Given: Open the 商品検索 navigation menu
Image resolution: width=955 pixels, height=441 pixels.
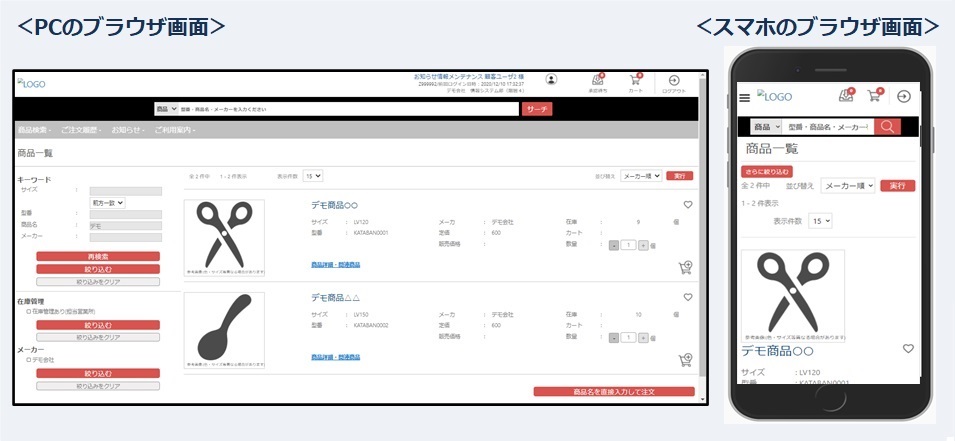Looking at the screenshot, I should pyautogui.click(x=36, y=130).
